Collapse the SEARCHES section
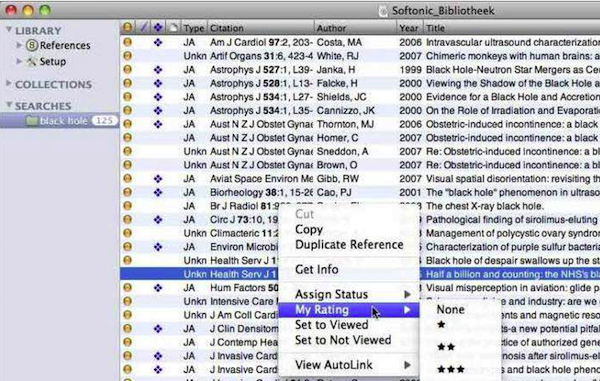 pyautogui.click(x=8, y=105)
